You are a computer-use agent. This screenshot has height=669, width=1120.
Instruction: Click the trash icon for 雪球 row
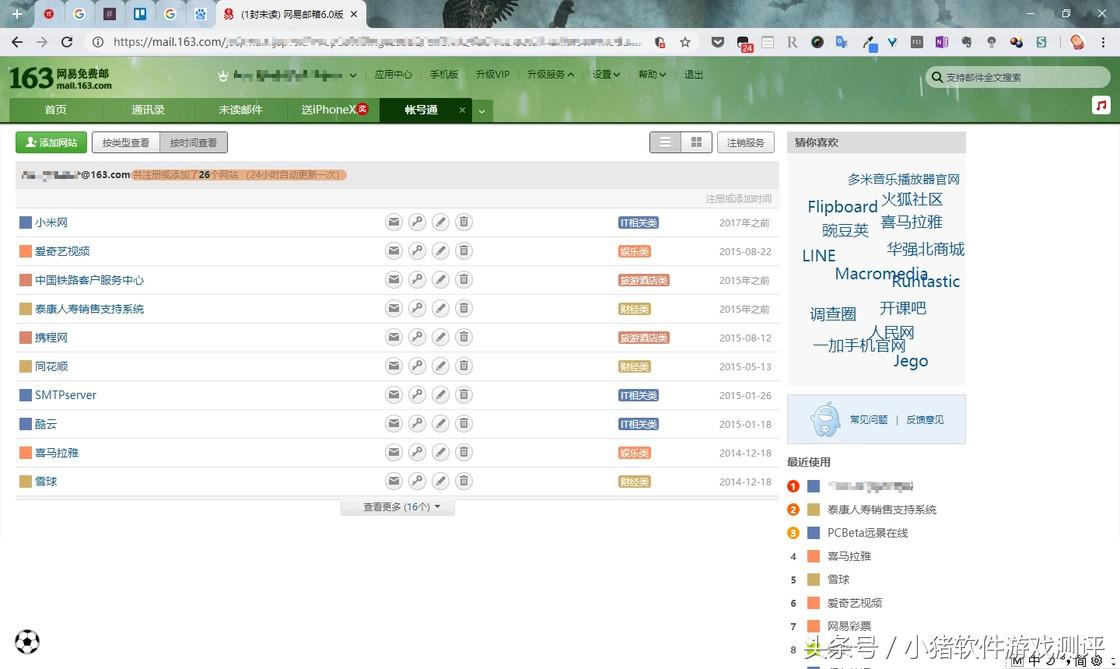[464, 481]
